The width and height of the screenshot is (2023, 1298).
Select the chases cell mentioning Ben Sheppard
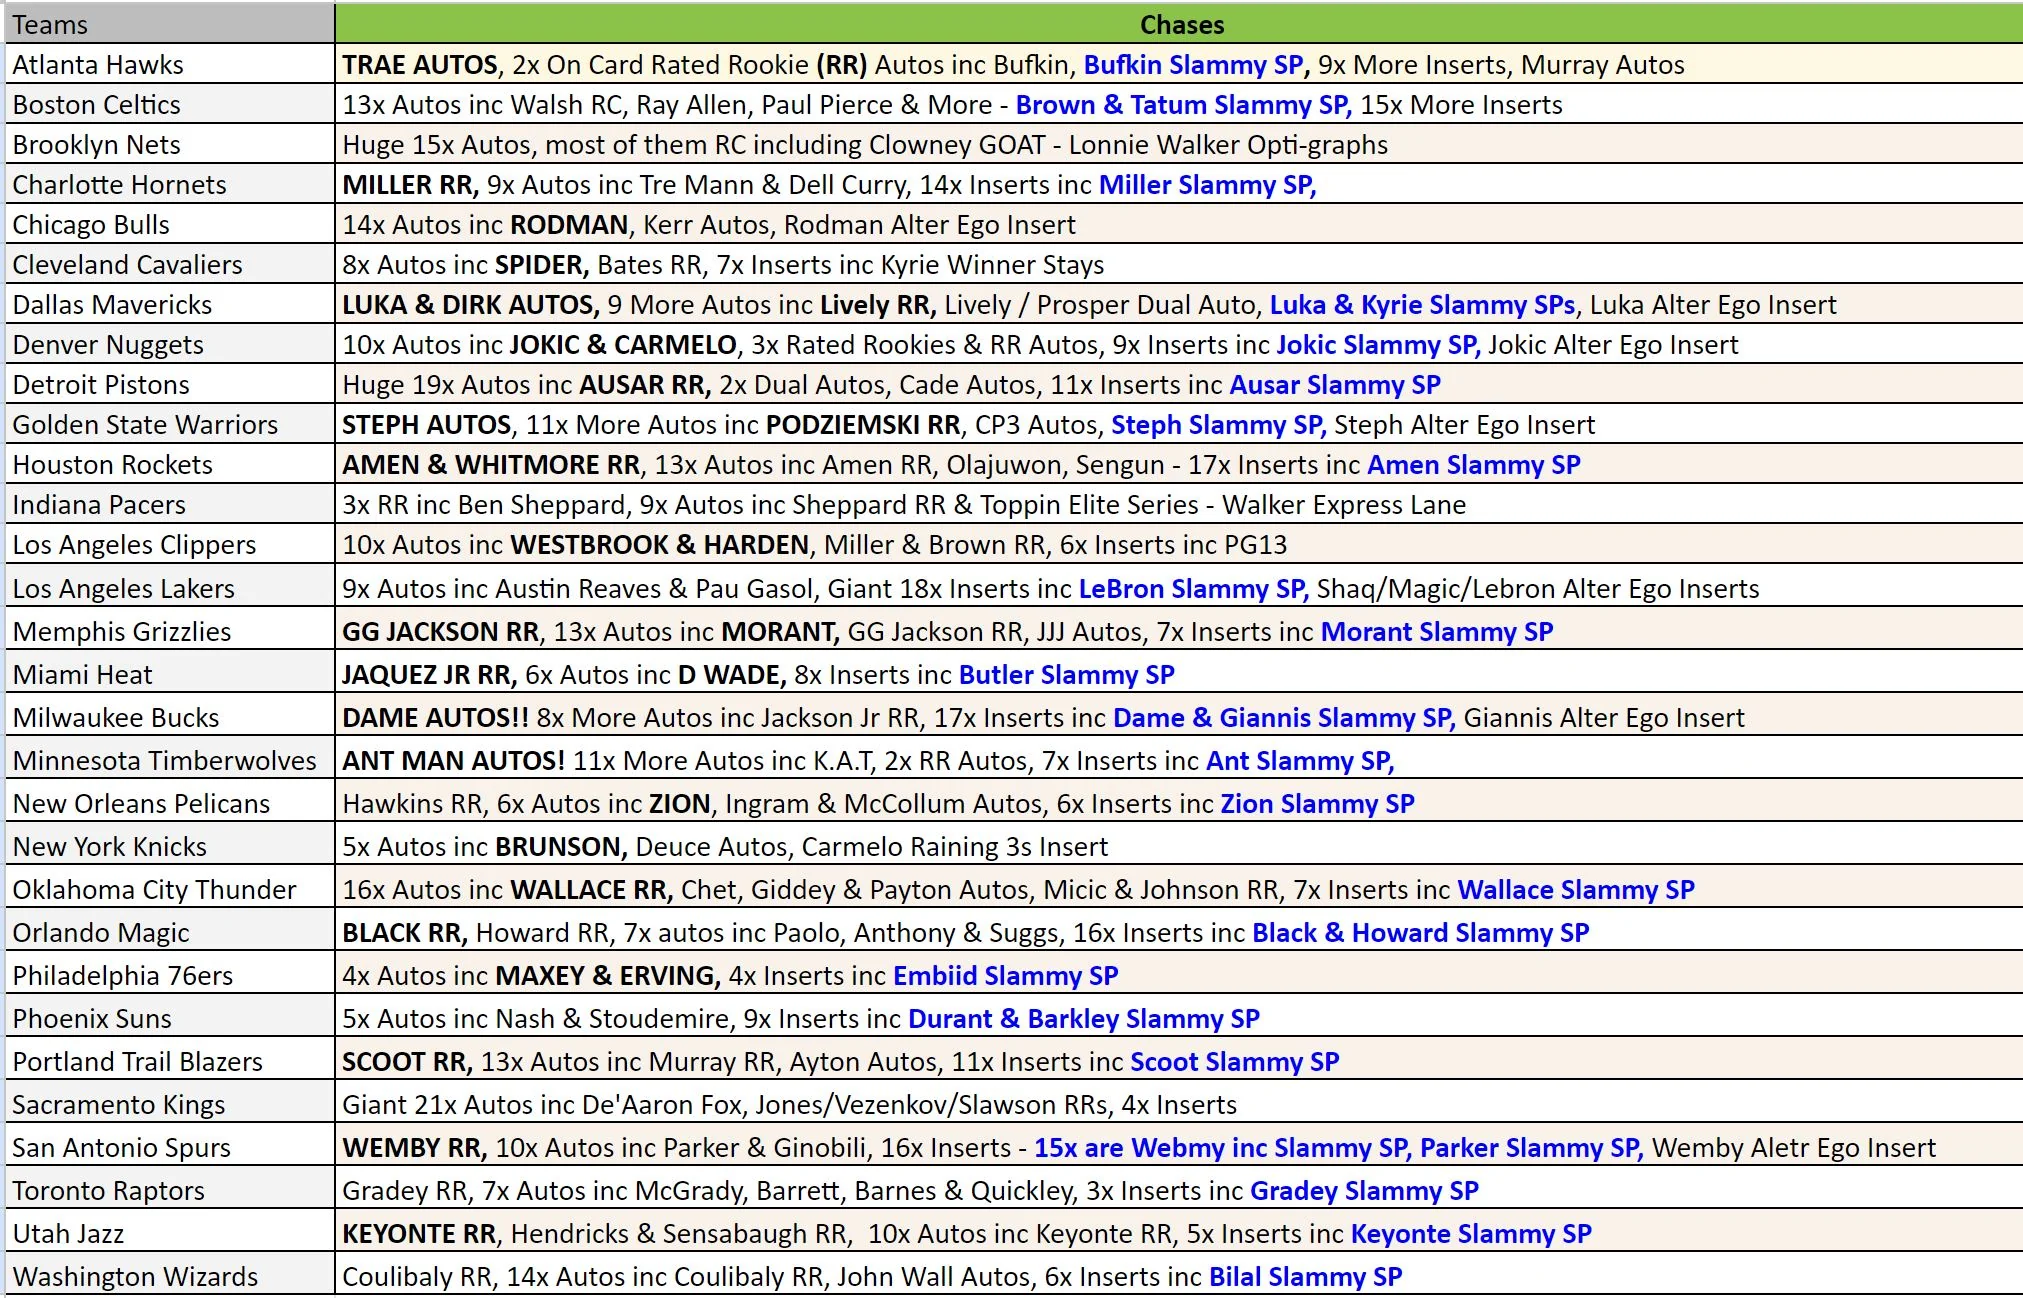point(1179,504)
